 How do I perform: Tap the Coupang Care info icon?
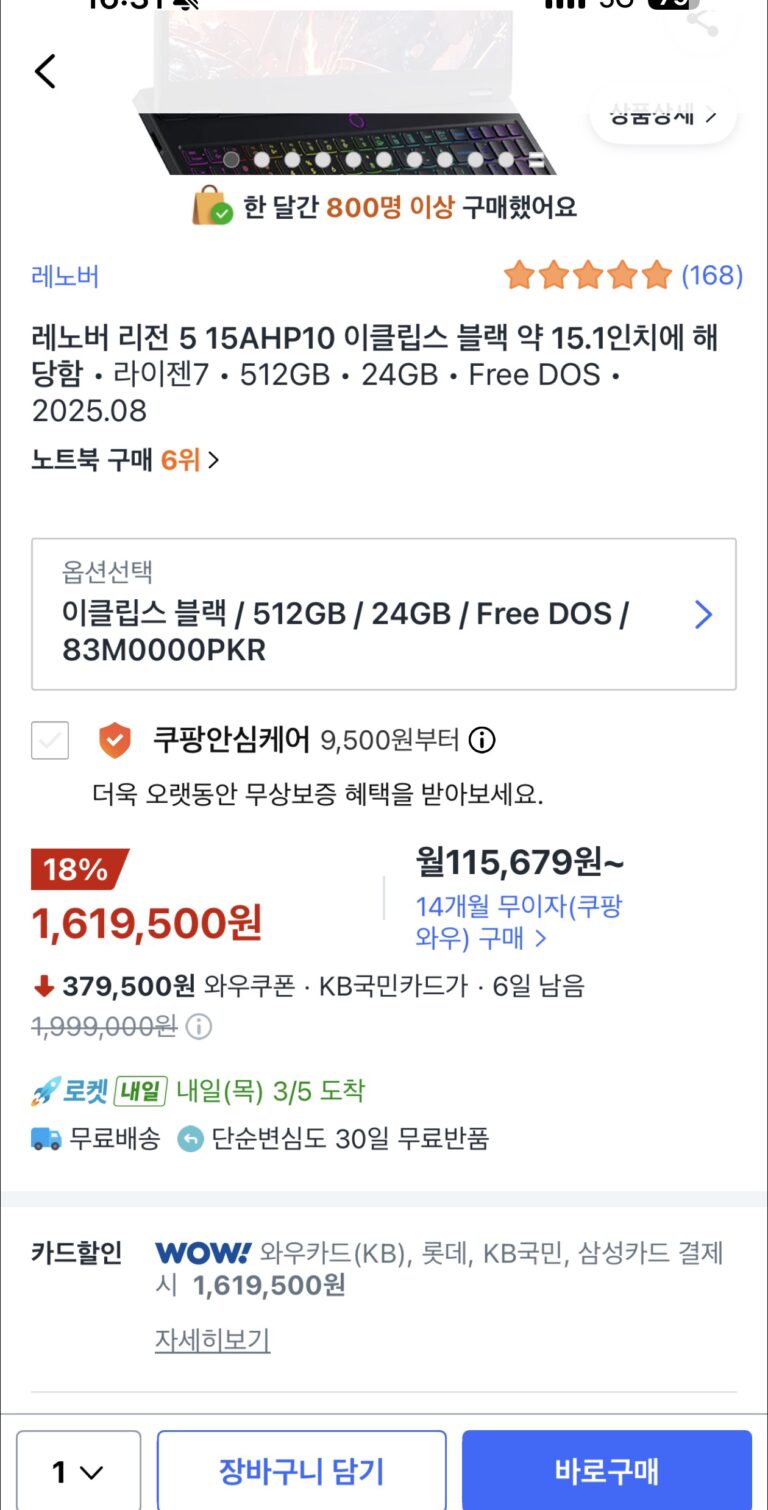click(x=482, y=740)
